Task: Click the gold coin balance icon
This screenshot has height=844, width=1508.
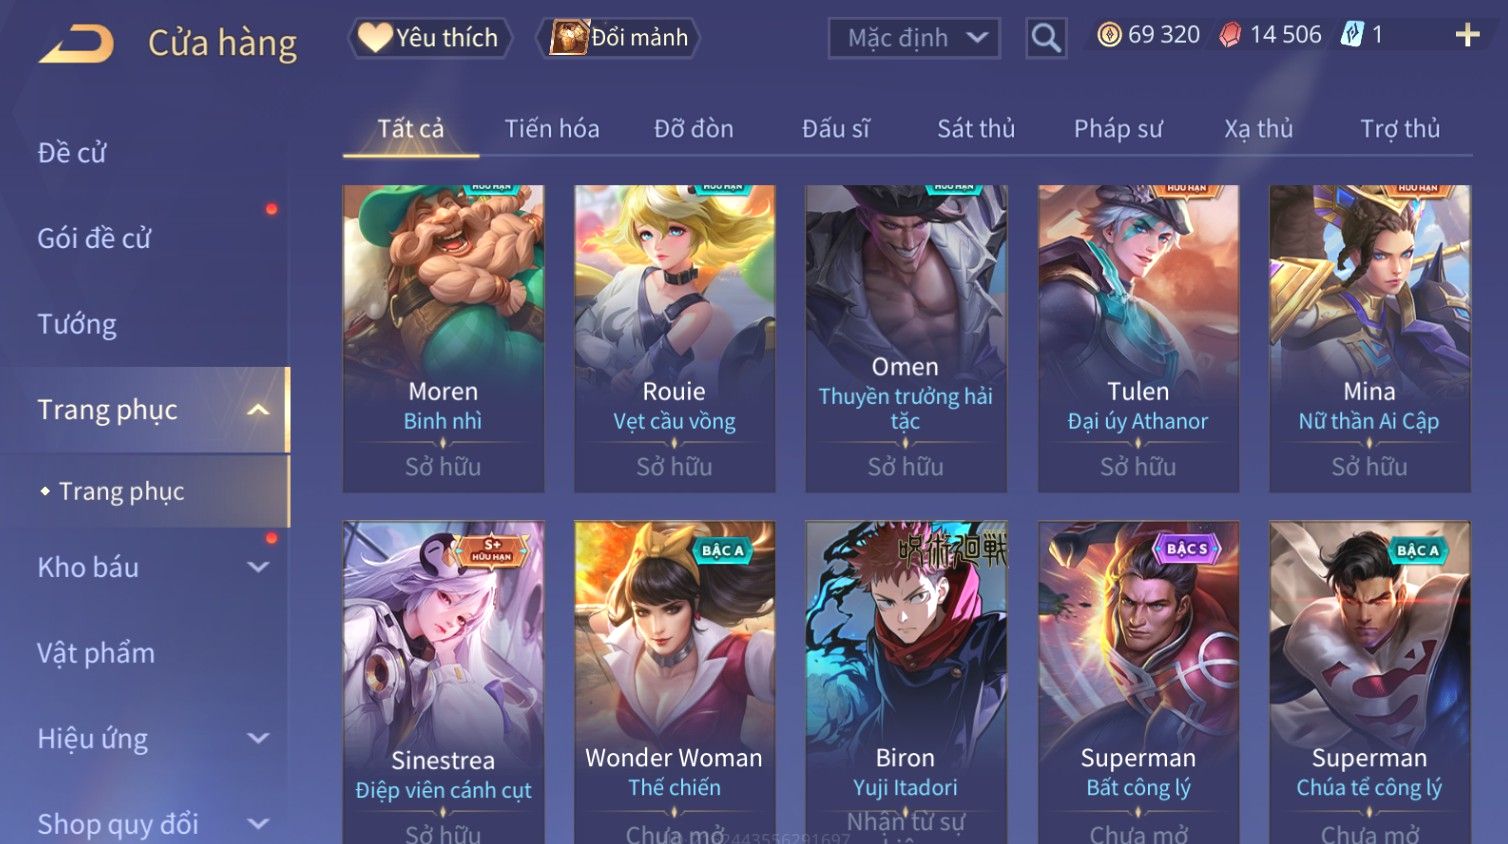Action: click(x=1109, y=35)
